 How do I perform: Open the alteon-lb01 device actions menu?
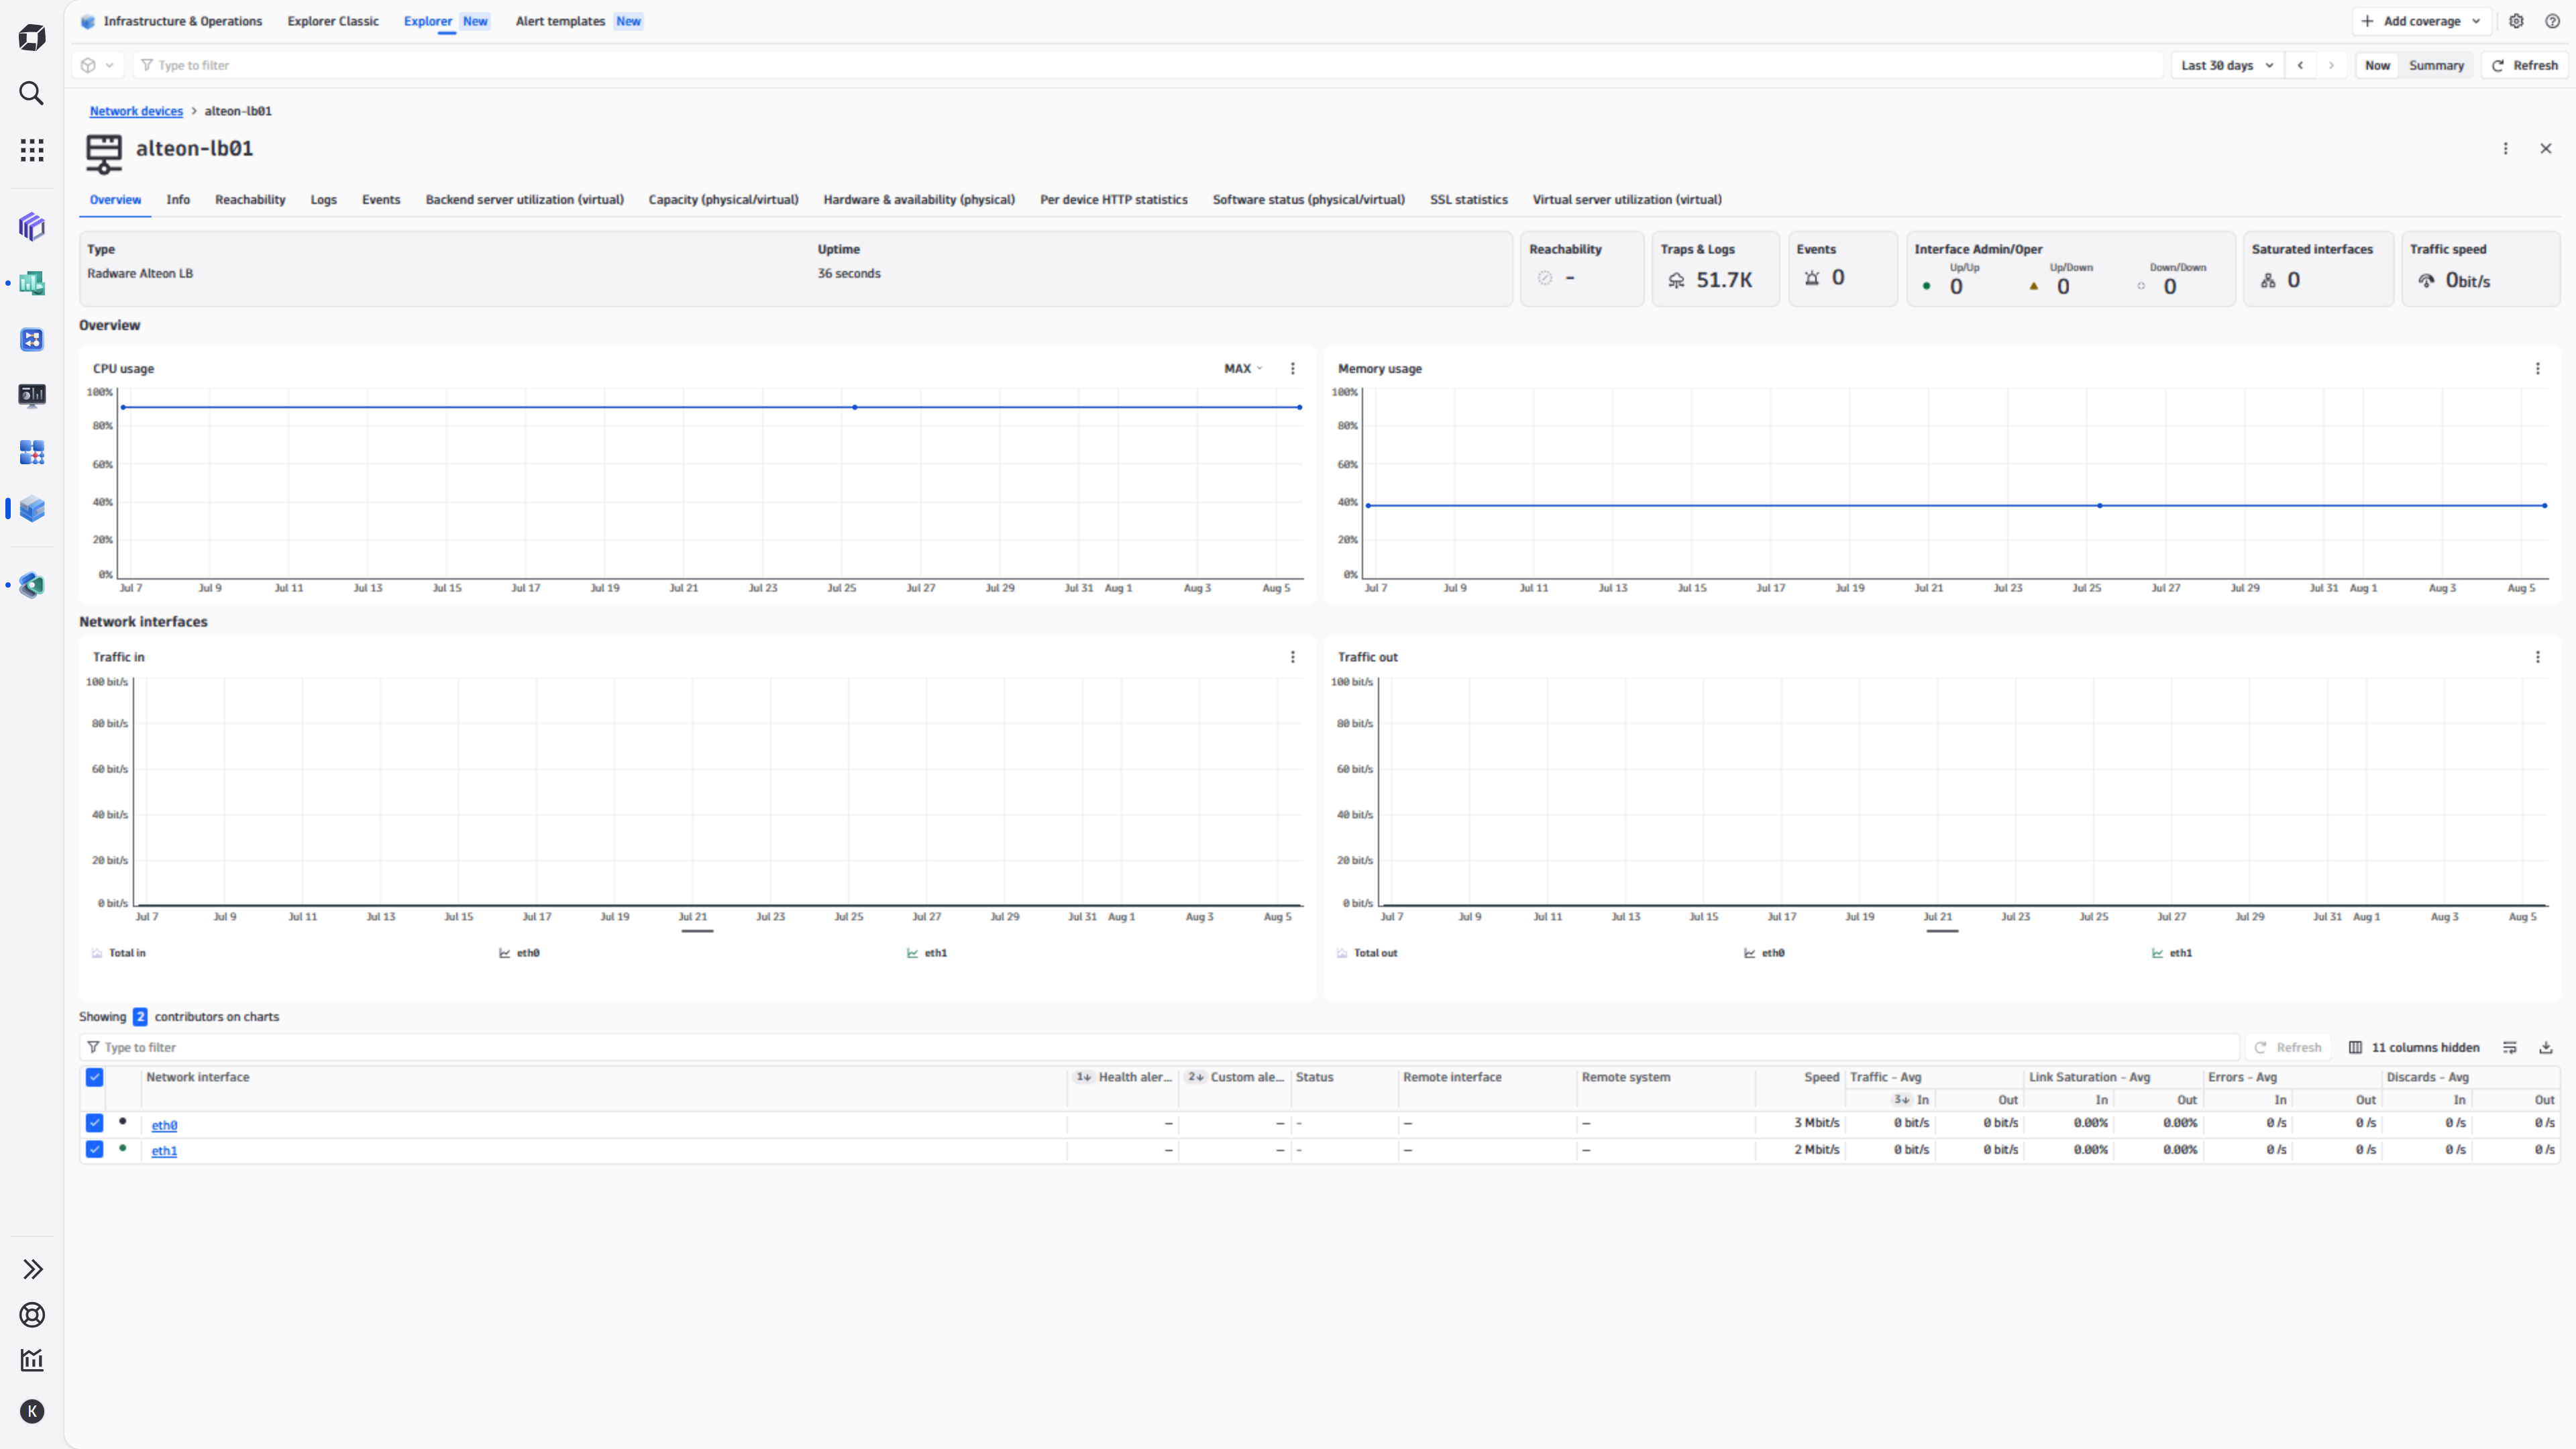tap(2505, 148)
